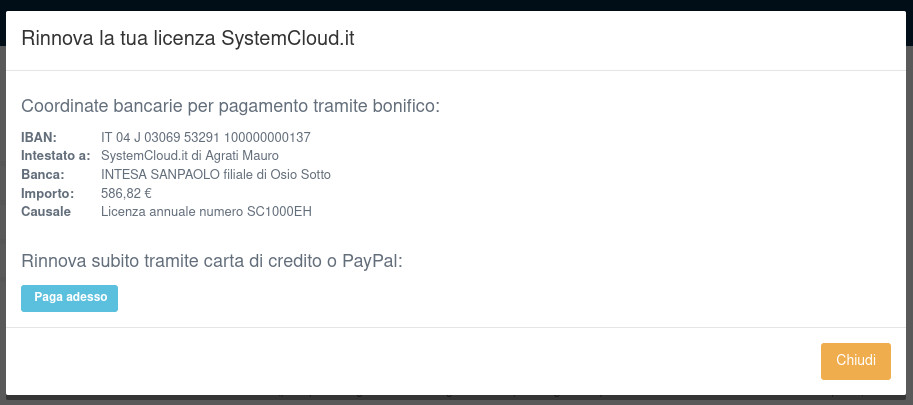Screen dimensions: 913x405
Task: Click the INTESA SANPAOLO bank name
Action: (x=153, y=175)
